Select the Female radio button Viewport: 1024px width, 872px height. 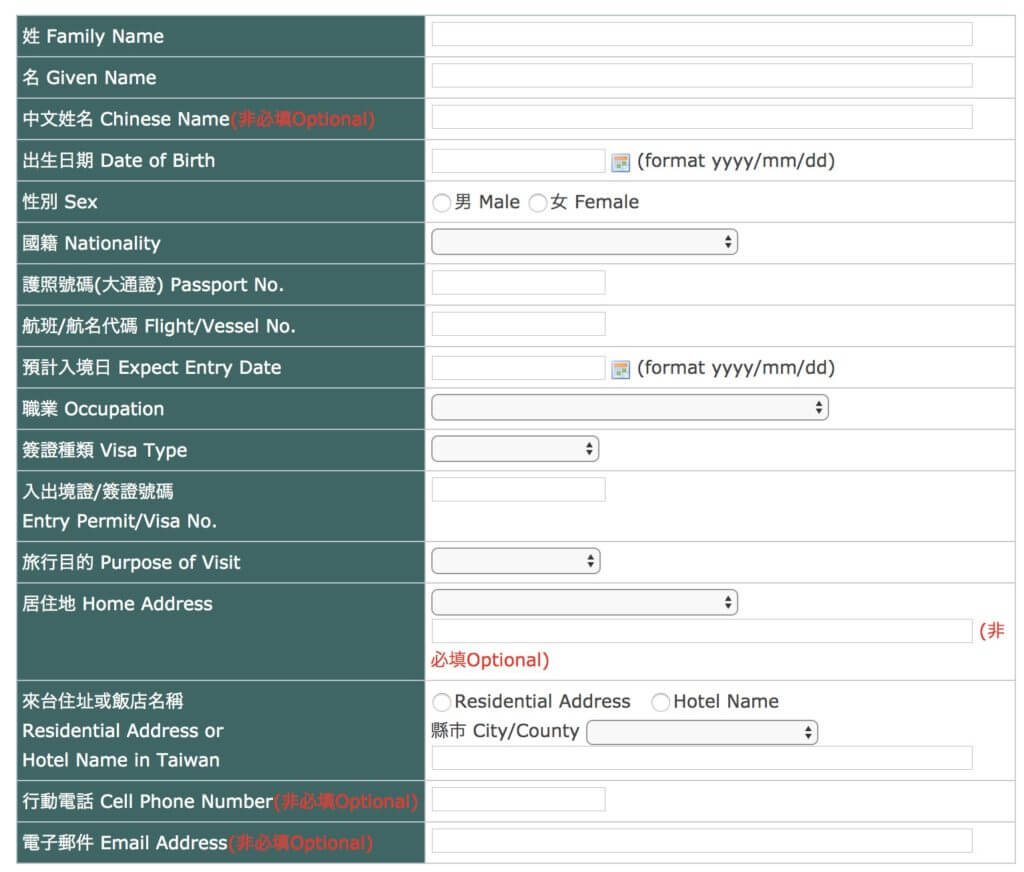[x=538, y=203]
